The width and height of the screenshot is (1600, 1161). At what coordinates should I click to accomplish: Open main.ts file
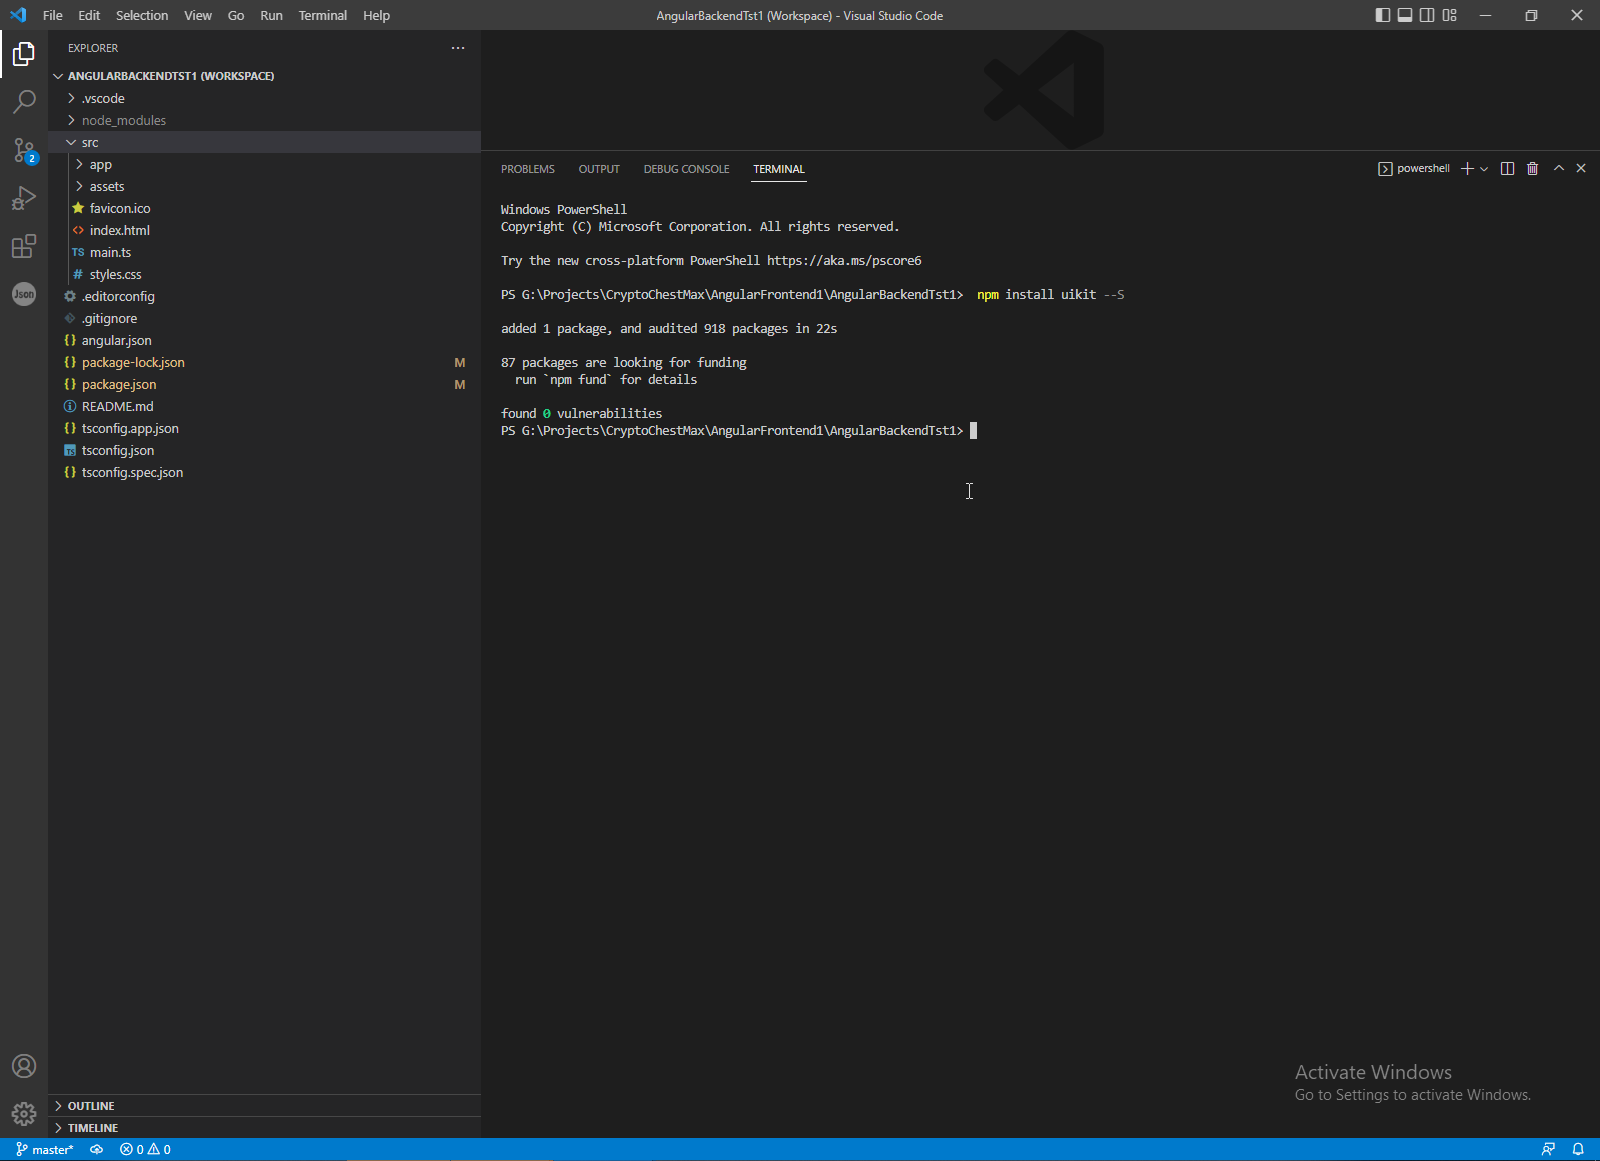pos(264,252)
